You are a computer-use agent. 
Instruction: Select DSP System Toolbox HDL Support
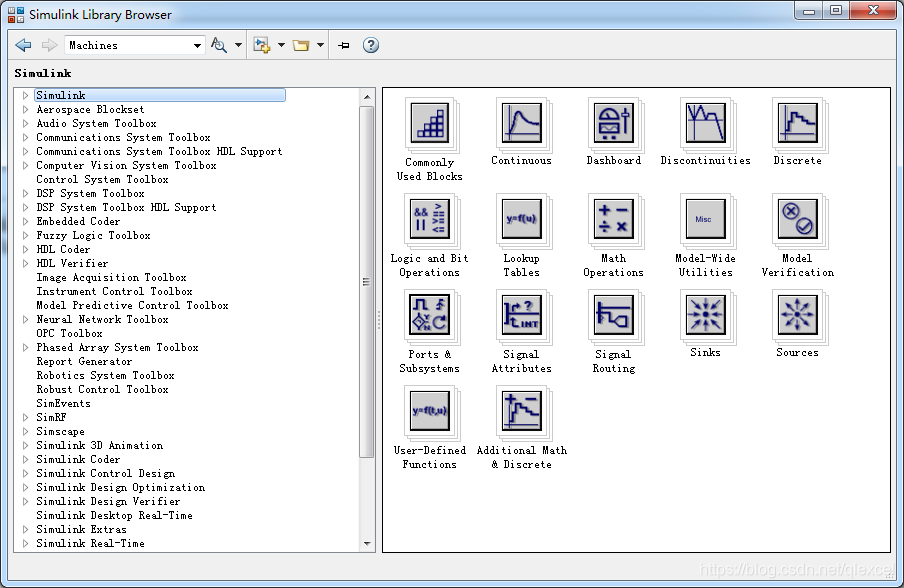click(x=126, y=208)
